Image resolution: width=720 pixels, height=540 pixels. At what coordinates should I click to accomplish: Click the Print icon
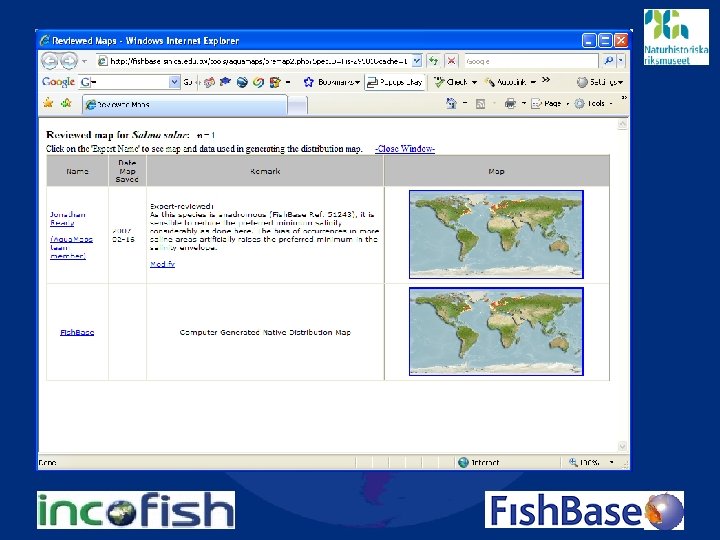[510, 104]
